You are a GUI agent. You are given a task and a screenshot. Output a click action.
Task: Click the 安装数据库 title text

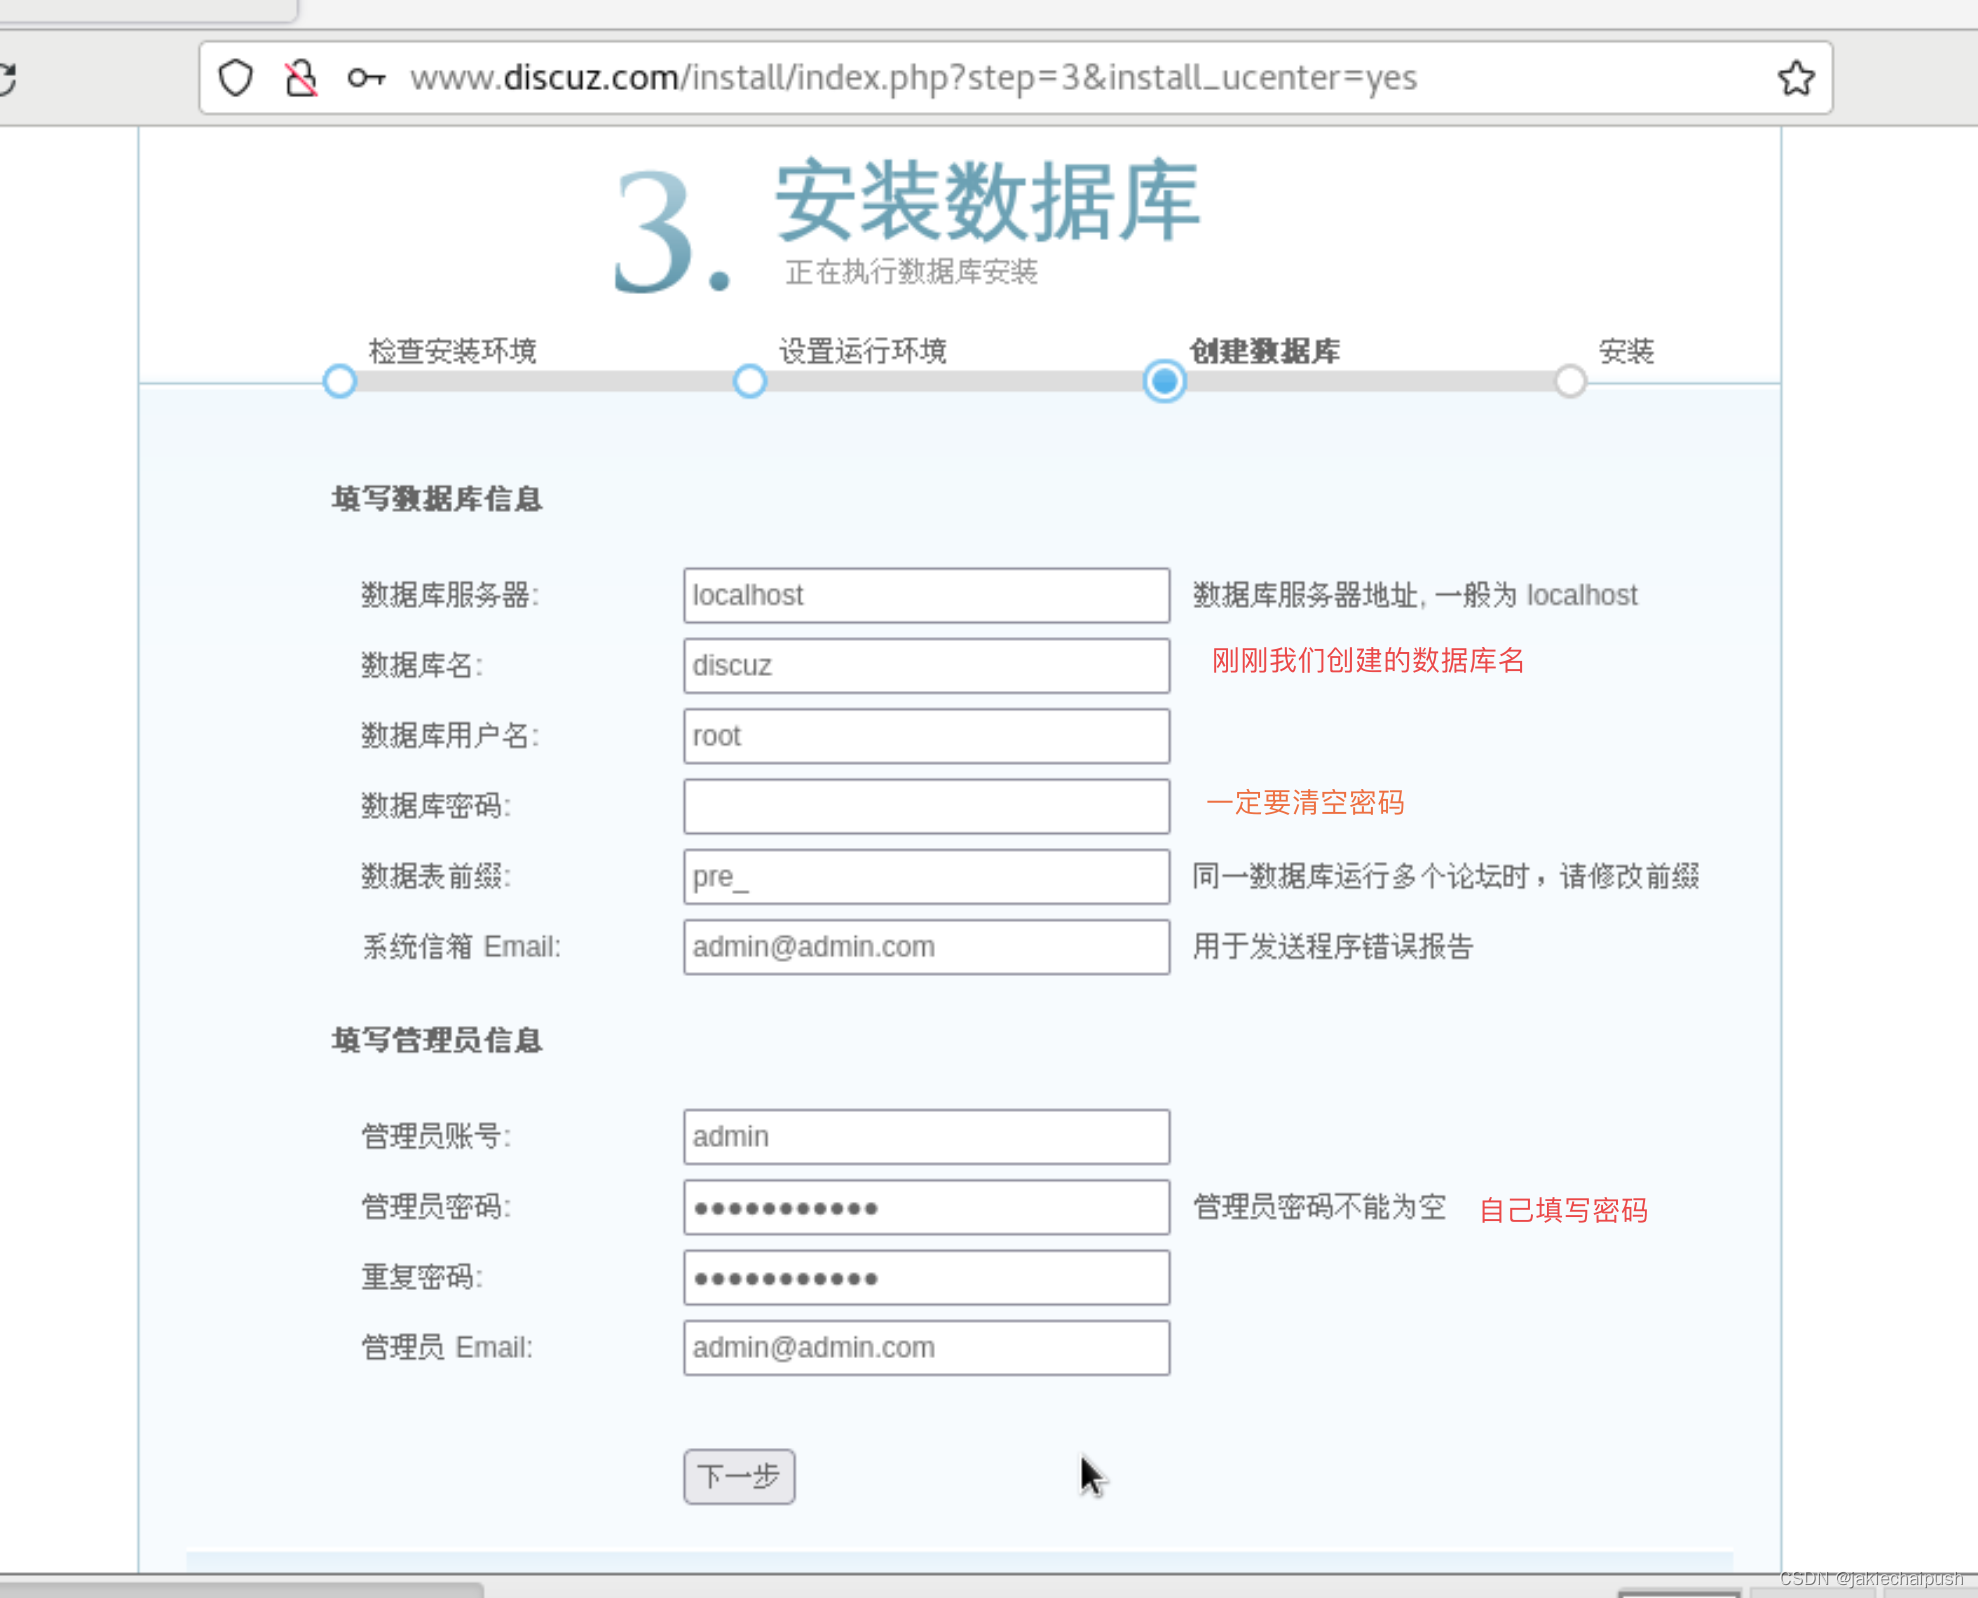coord(988,201)
